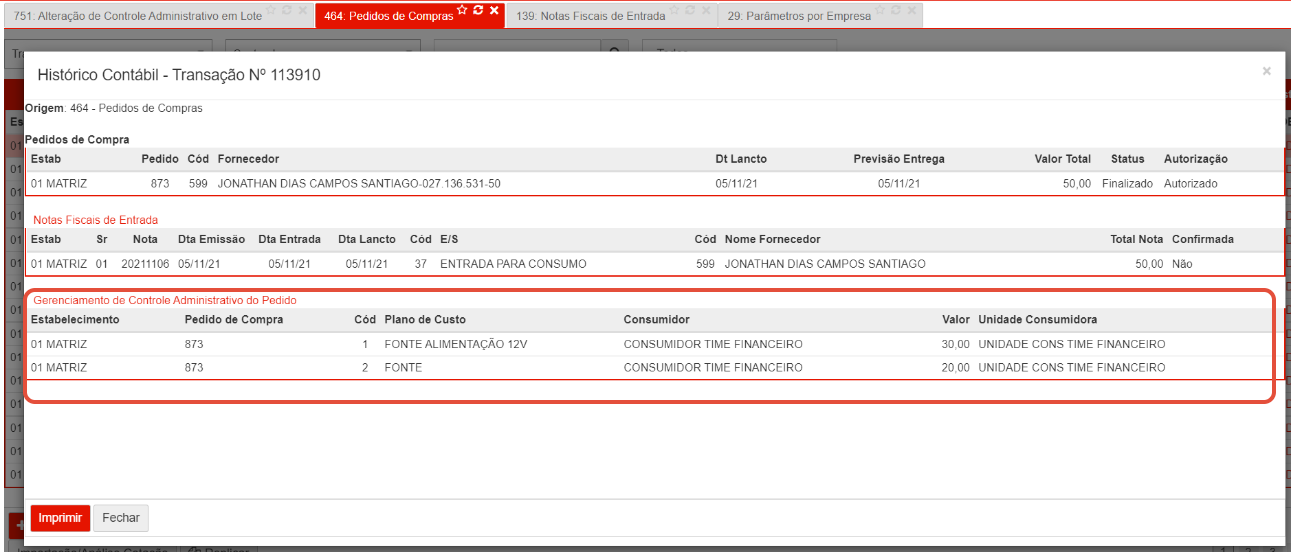The width and height of the screenshot is (1291, 552).
Task: Select Pedido number 873 in Pedidos de Compra
Action: click(x=160, y=184)
